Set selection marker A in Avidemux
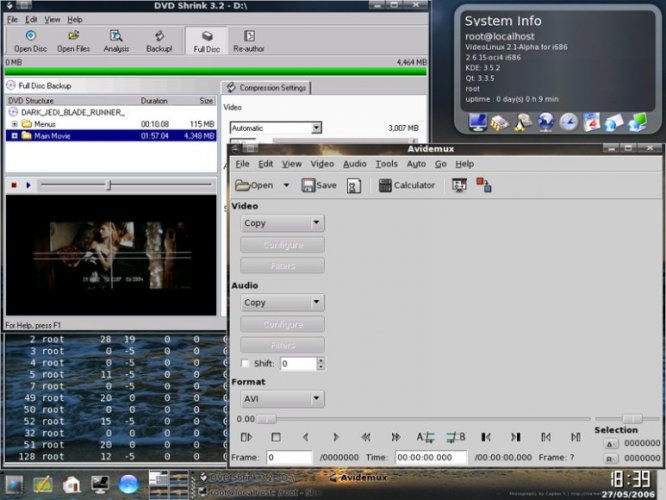This screenshot has width=666, height=500. pos(425,437)
